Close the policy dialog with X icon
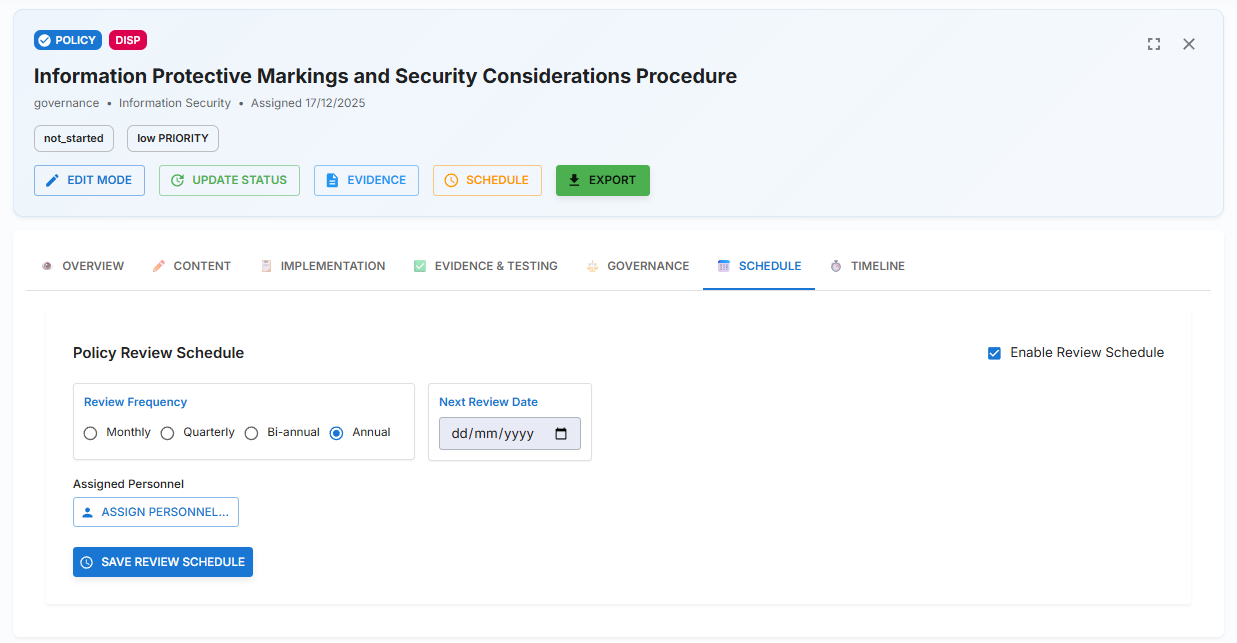The width and height of the screenshot is (1237, 643). tap(1189, 44)
